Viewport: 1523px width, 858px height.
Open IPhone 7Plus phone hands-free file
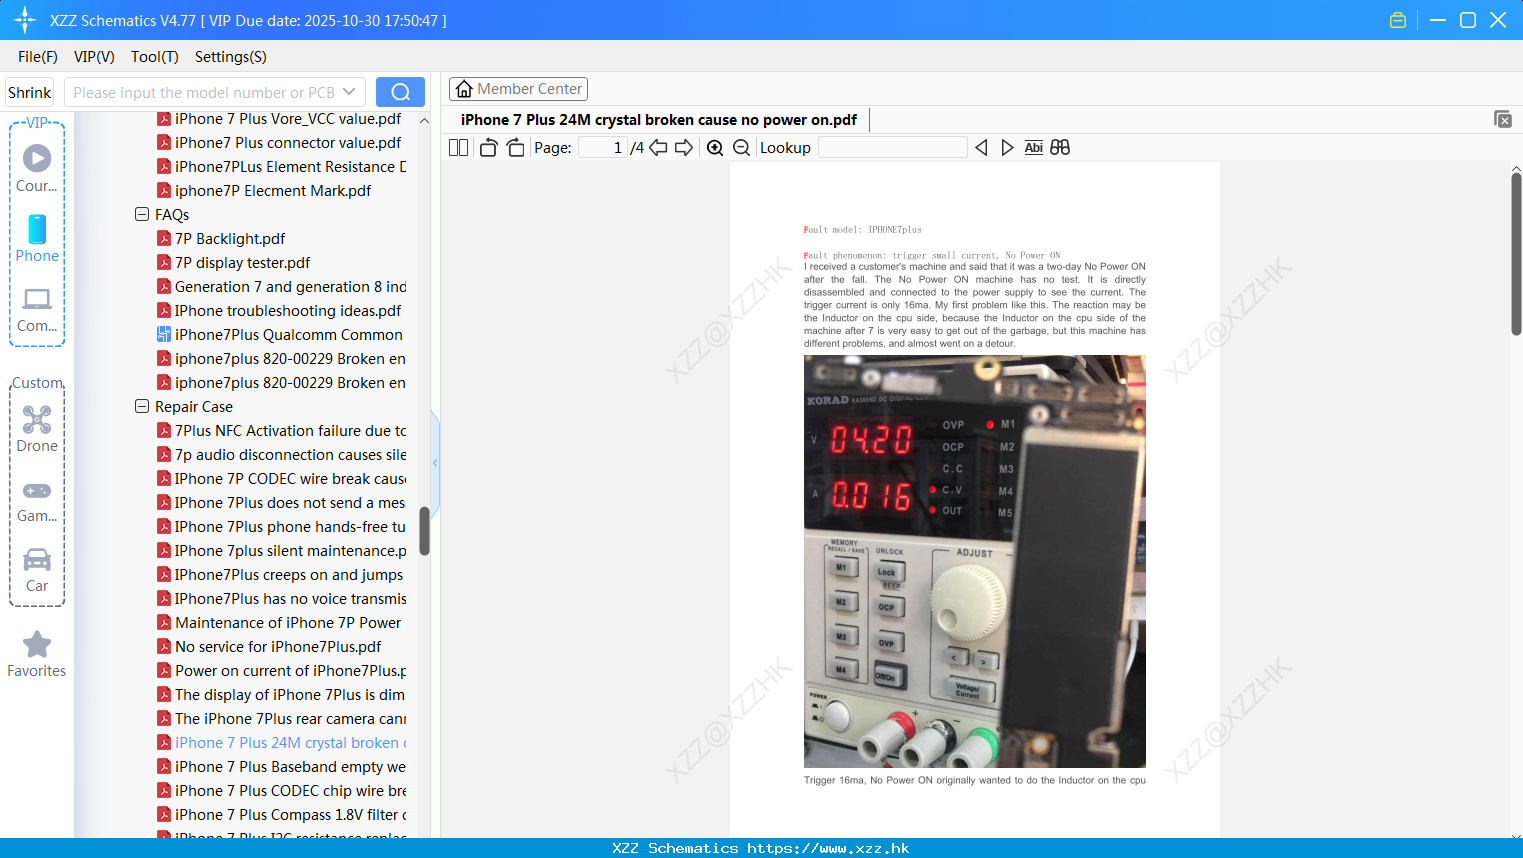pyautogui.click(x=281, y=527)
